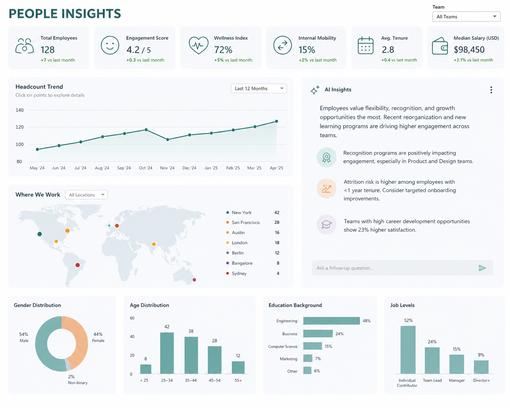Click the AI Insights sparkle icon

tap(315, 90)
